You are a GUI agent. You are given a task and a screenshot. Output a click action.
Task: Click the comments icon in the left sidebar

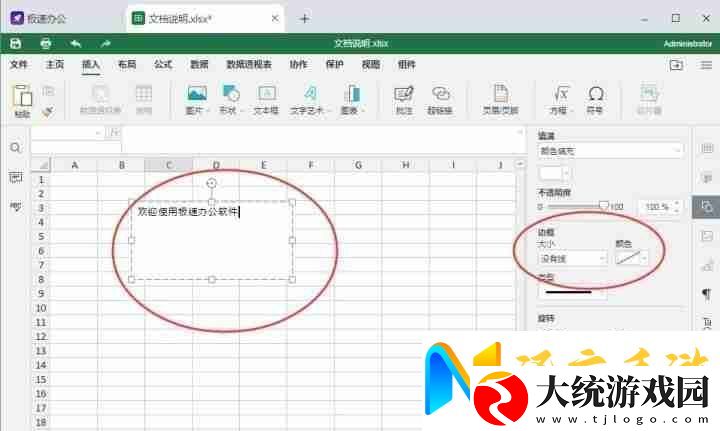(16, 177)
